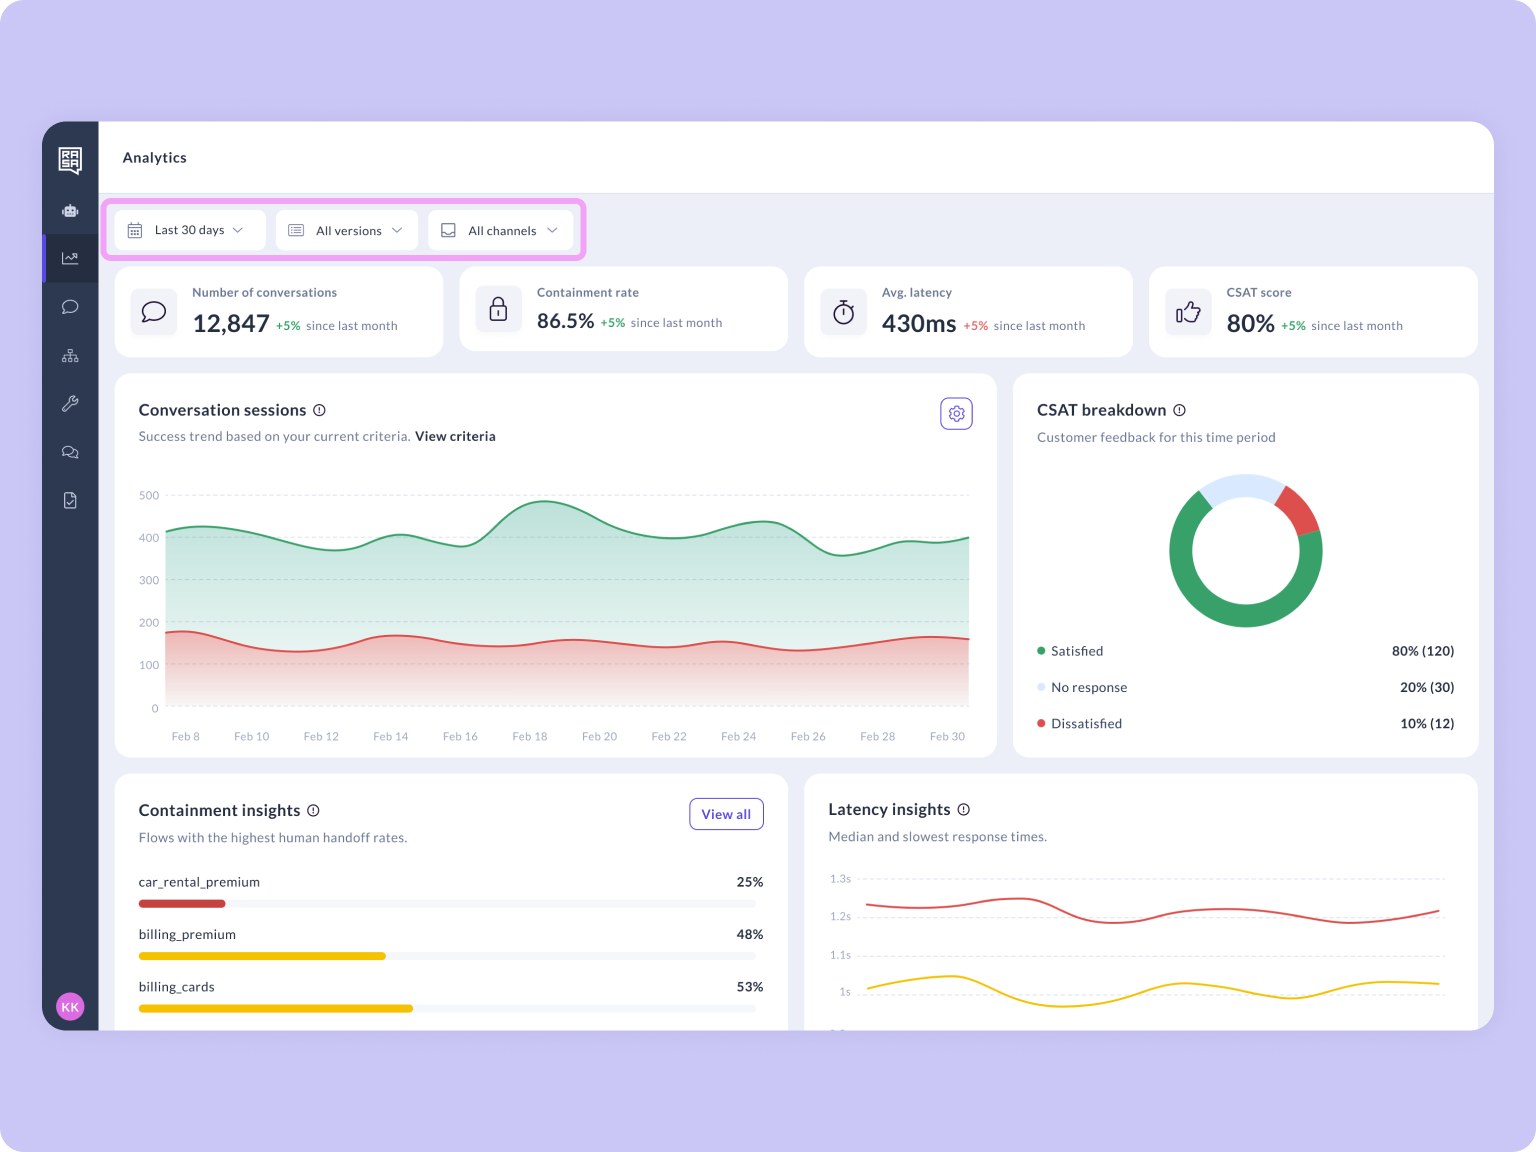1536x1152 pixels.
Task: Open the conversations icon in the sidebar
Action: click(x=70, y=452)
